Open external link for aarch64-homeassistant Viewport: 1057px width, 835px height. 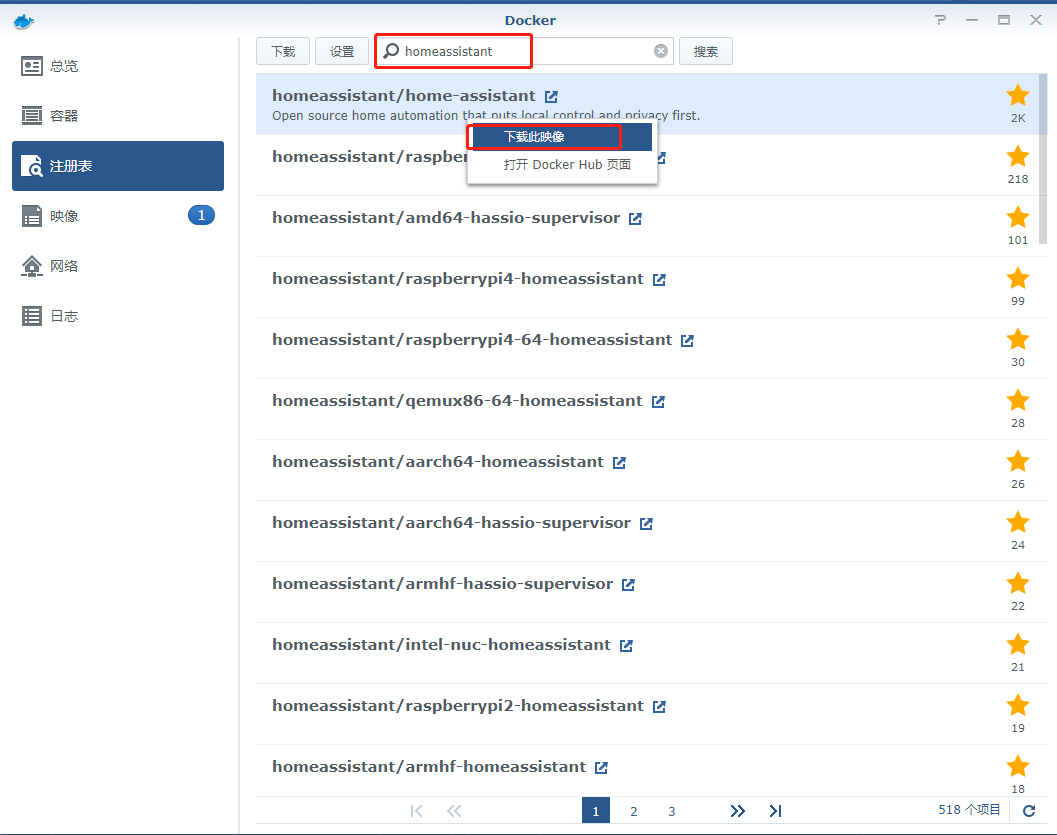[620, 462]
